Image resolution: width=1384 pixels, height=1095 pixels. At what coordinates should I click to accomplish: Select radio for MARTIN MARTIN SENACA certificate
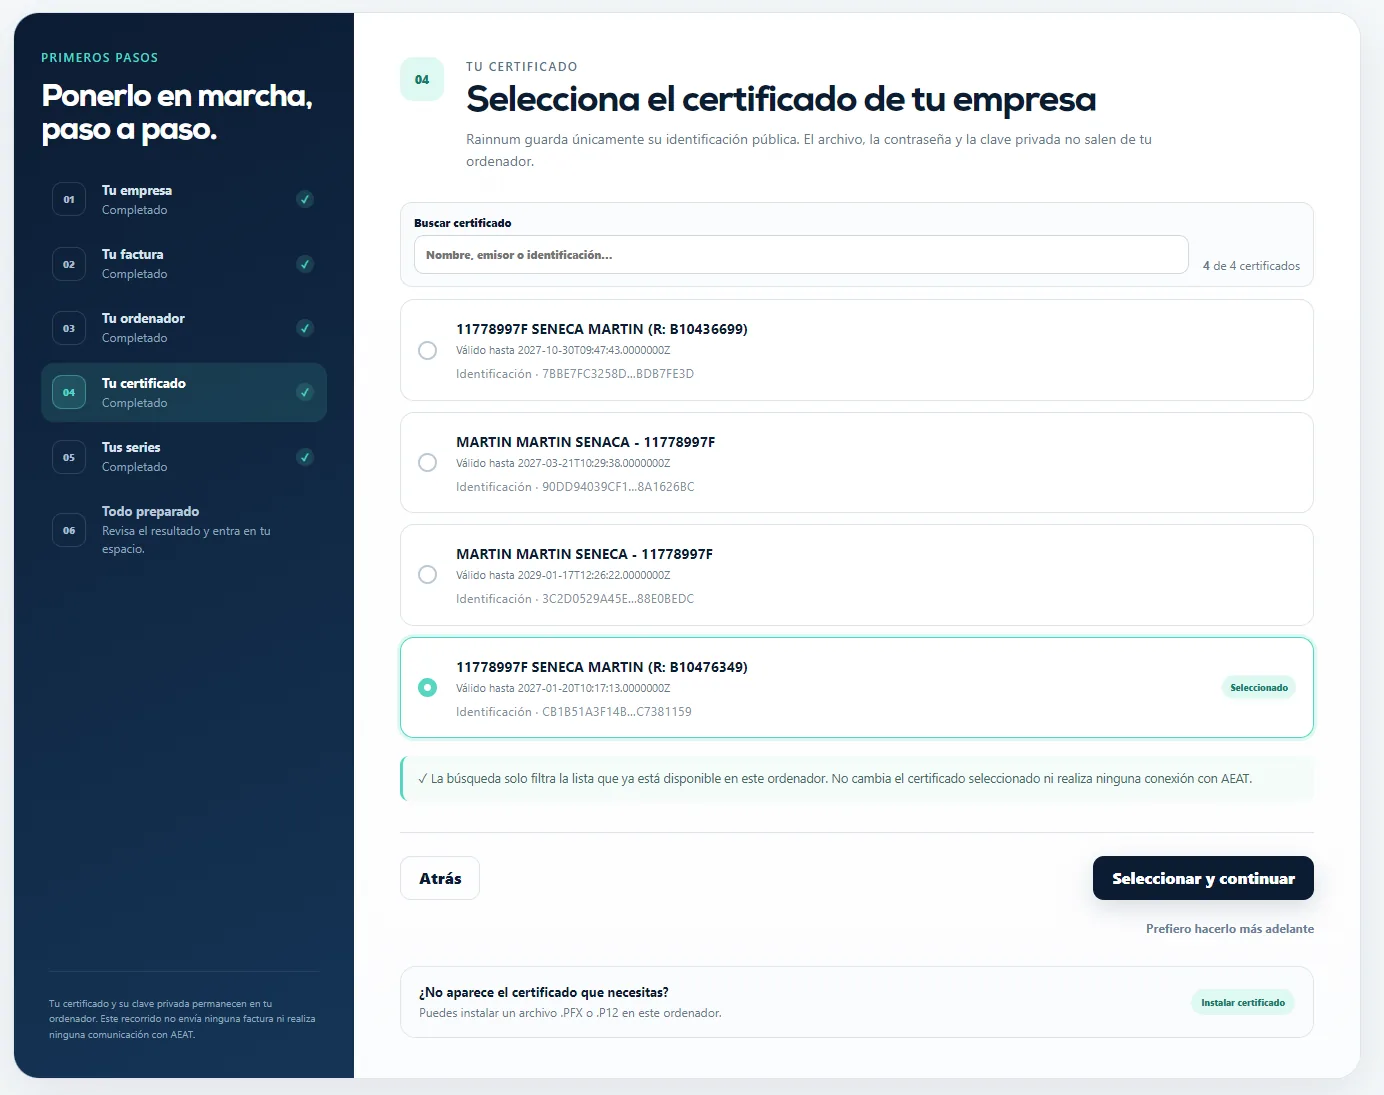pyautogui.click(x=427, y=463)
